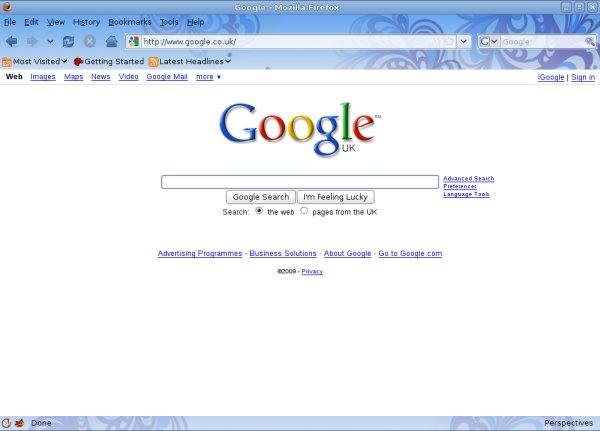Click the Google UK logo
This screenshot has height=431, width=600.
point(300,129)
